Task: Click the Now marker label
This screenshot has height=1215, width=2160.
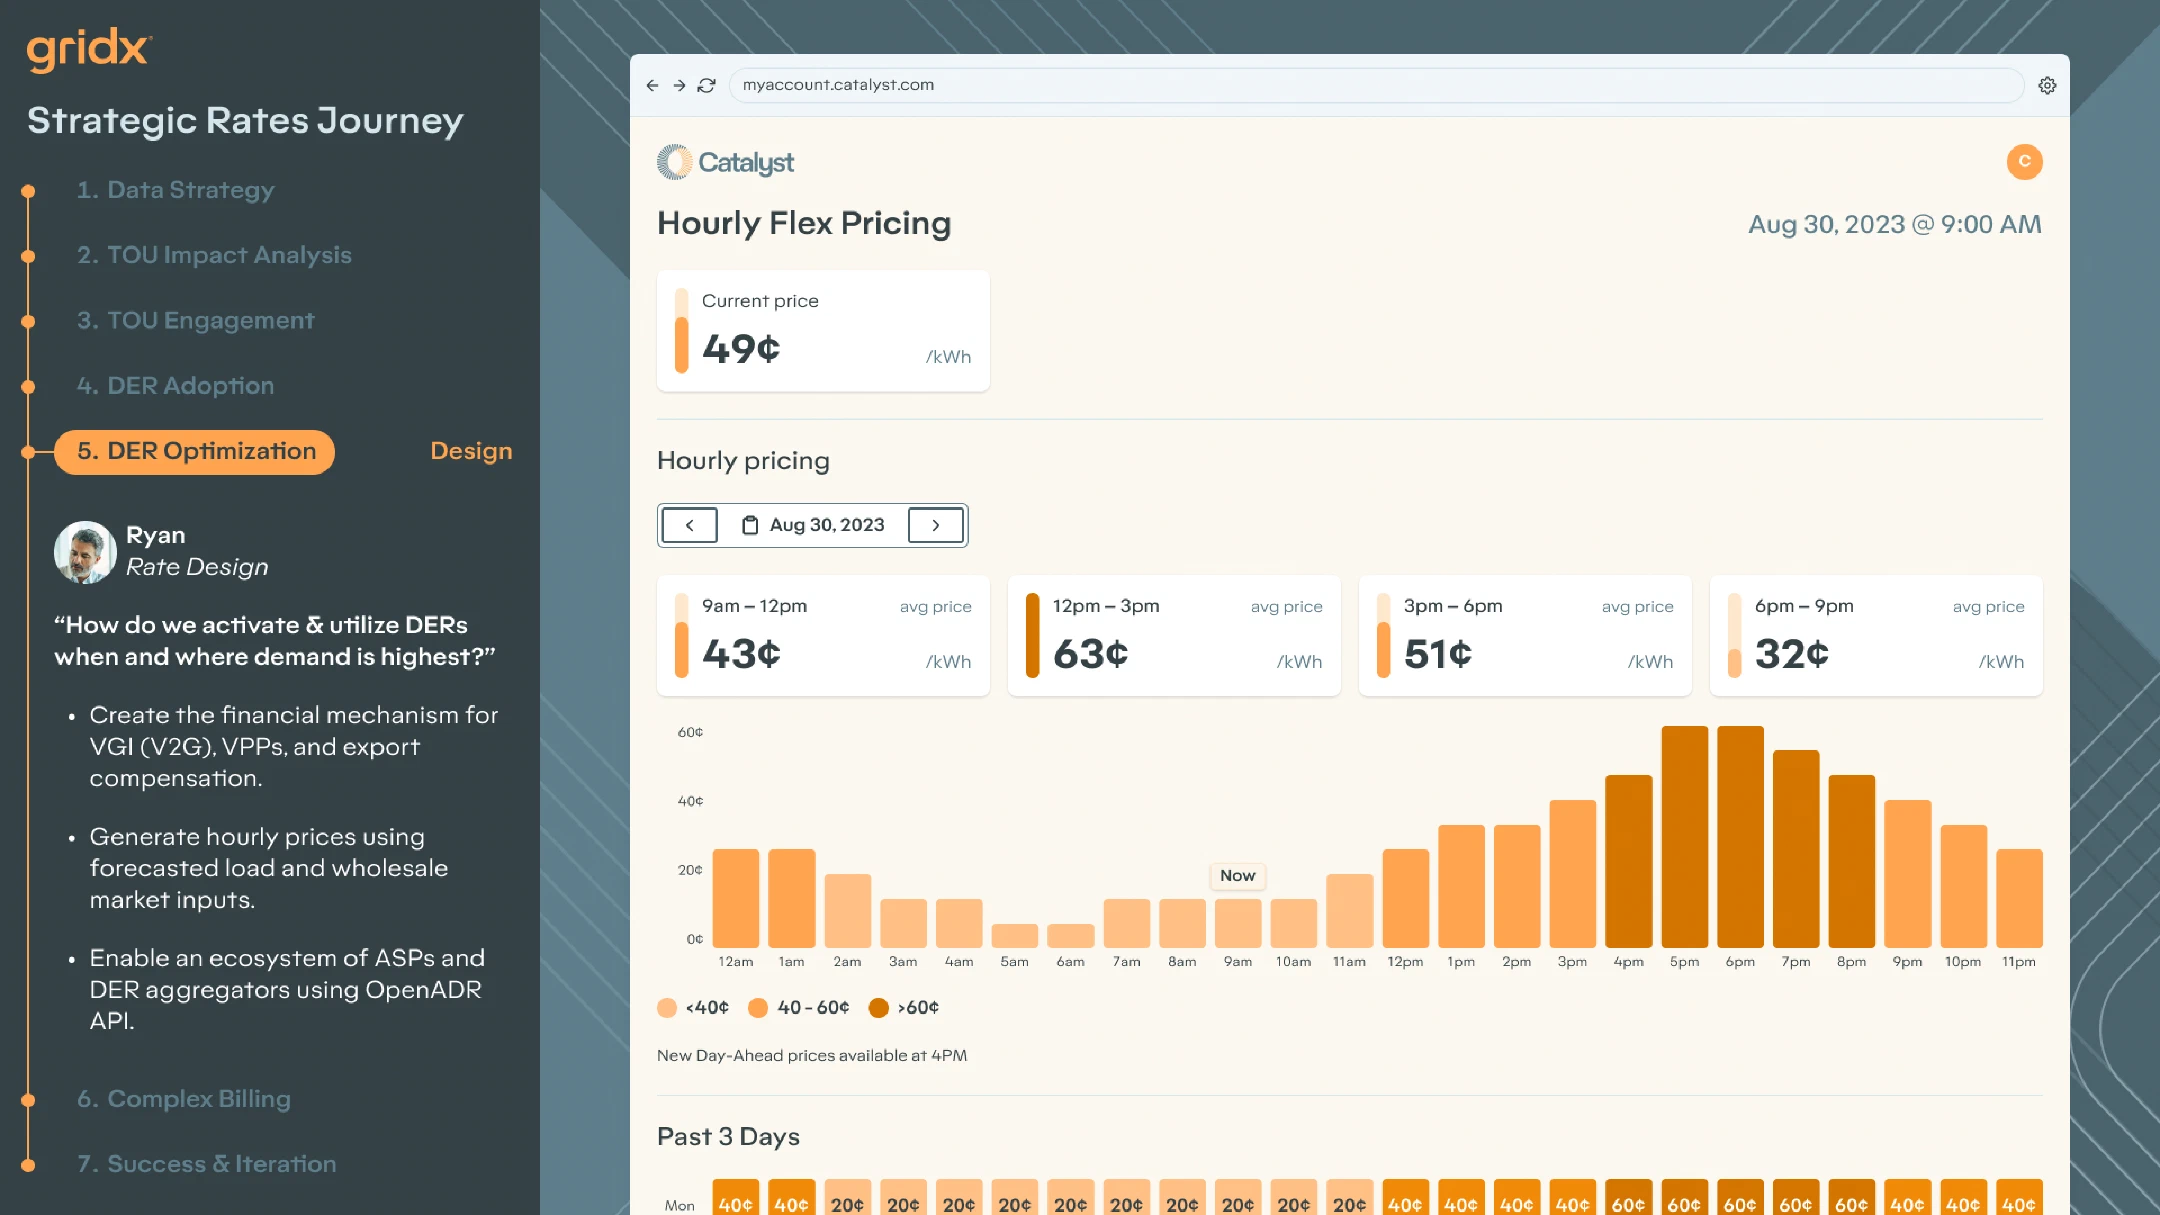Action: point(1238,876)
